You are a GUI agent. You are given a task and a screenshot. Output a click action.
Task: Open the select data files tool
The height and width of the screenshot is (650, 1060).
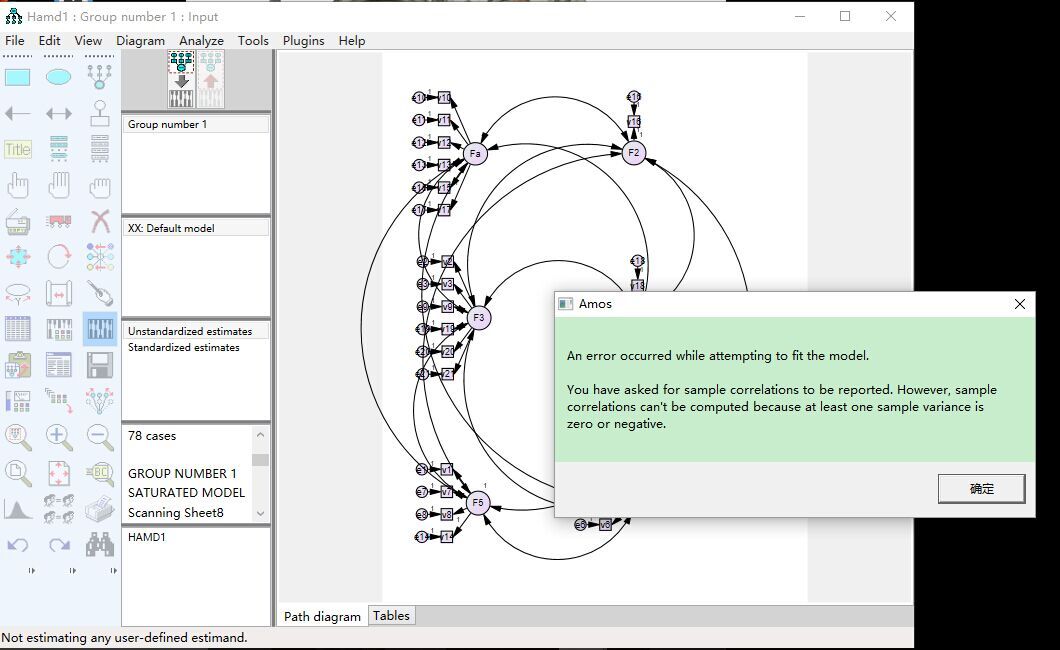coord(18,329)
